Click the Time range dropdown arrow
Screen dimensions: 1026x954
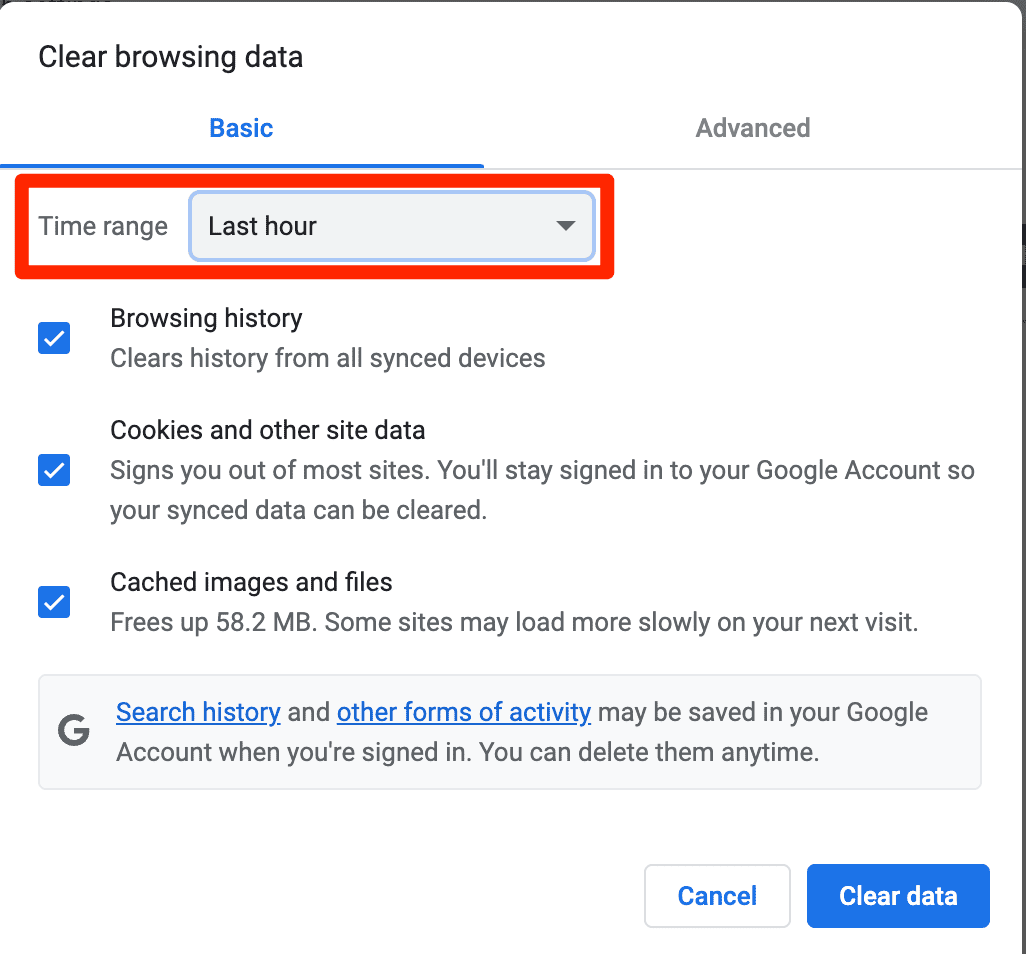[x=566, y=226]
